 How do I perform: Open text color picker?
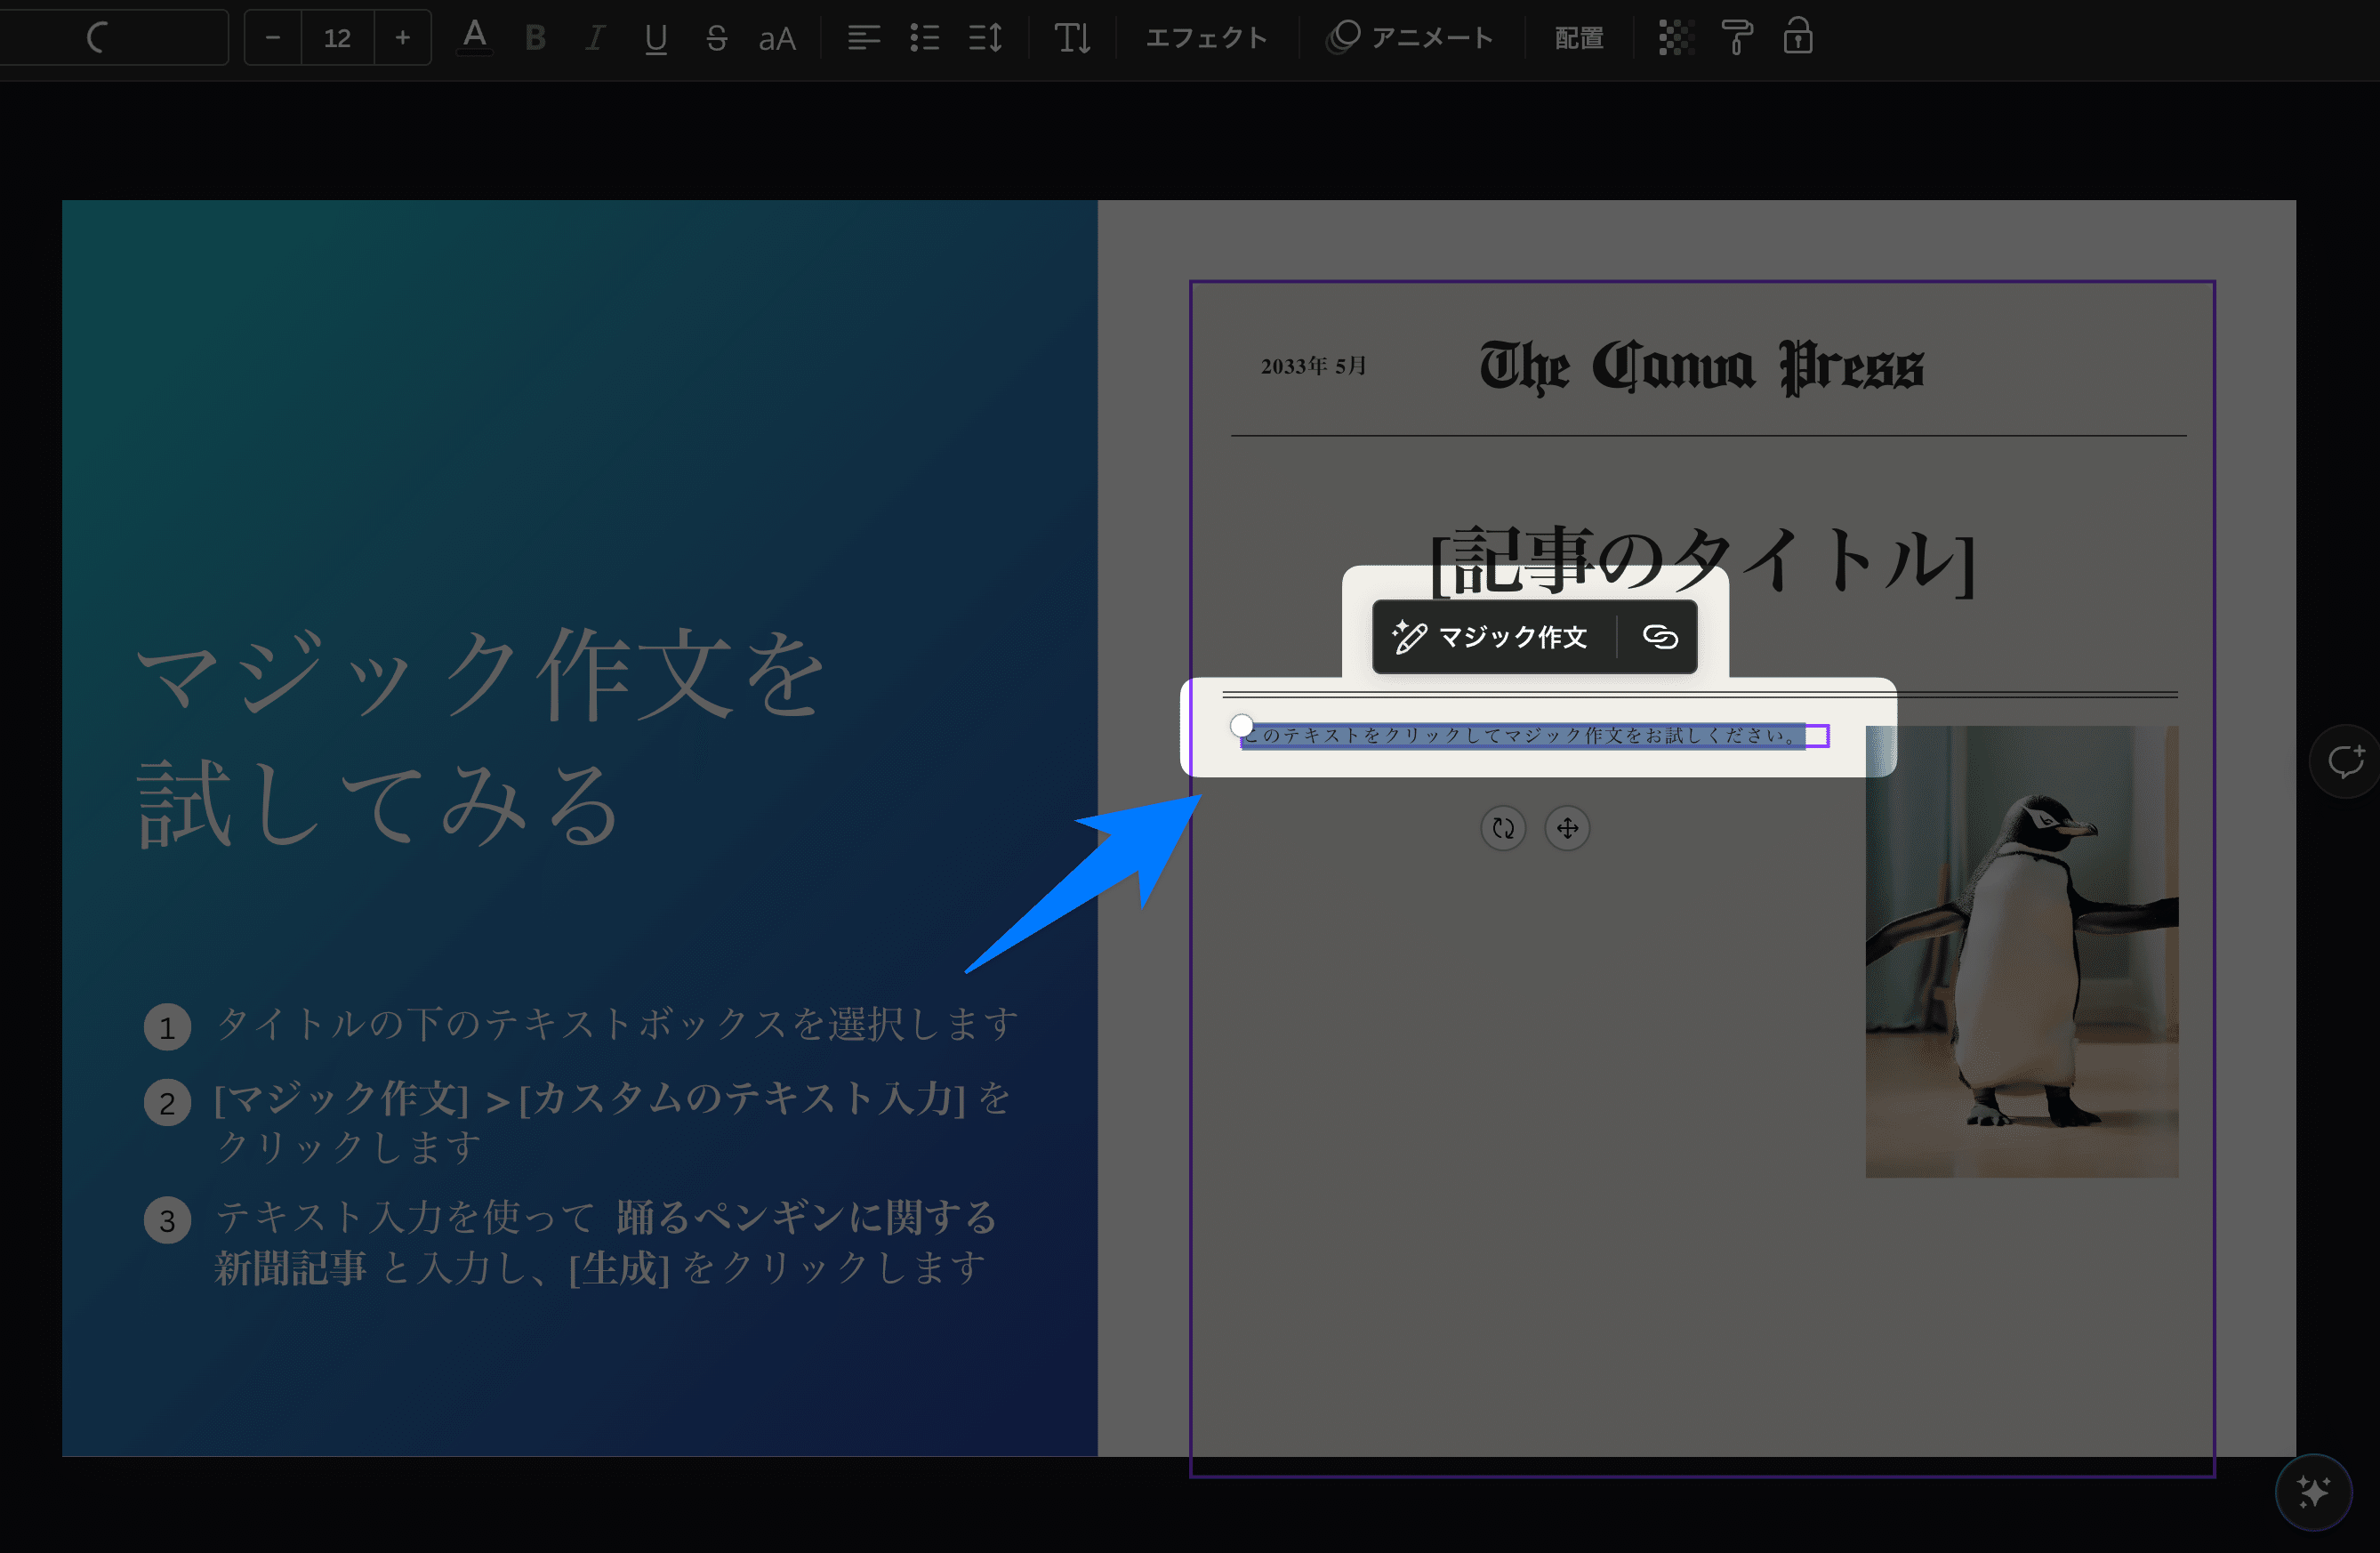[x=475, y=38]
